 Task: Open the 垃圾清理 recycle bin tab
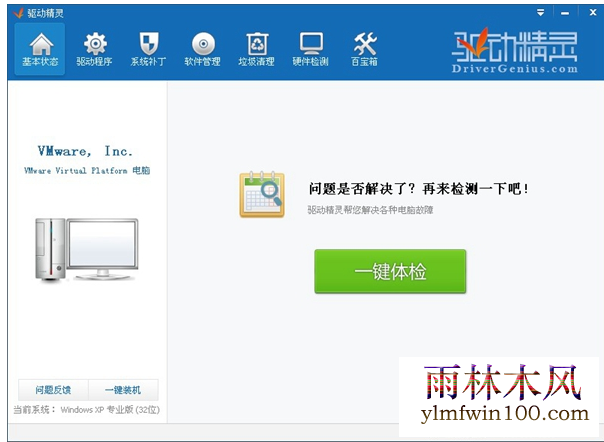257,49
